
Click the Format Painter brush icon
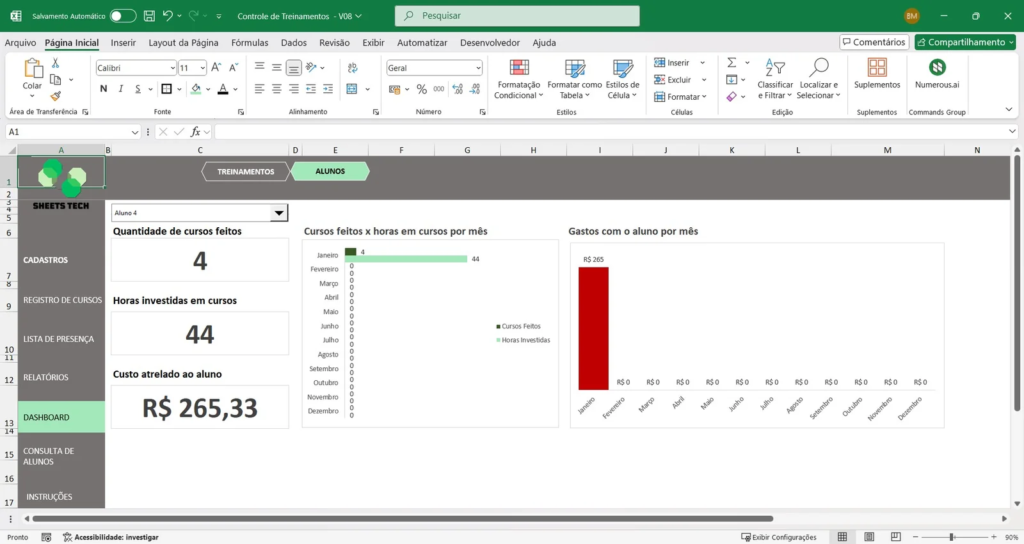56,96
